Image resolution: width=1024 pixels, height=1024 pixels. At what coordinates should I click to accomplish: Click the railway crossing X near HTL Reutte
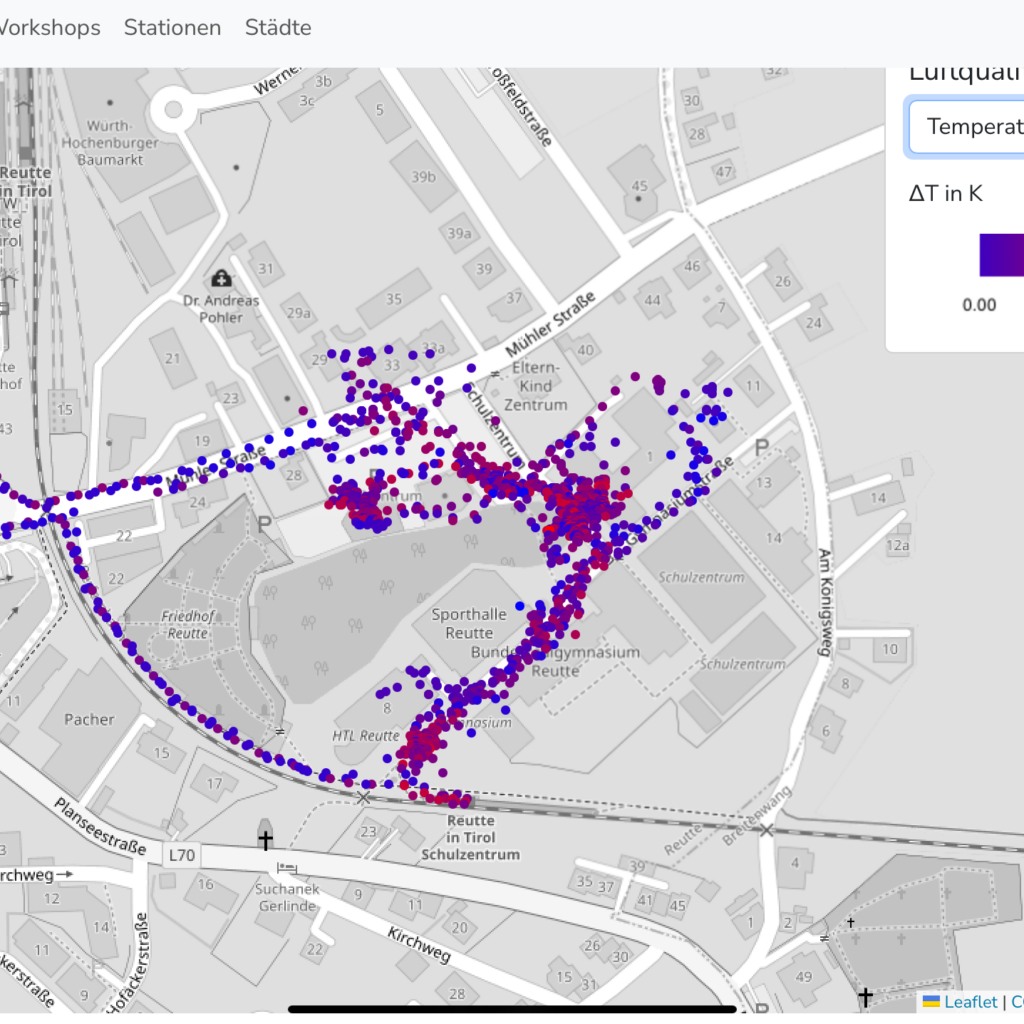click(363, 797)
